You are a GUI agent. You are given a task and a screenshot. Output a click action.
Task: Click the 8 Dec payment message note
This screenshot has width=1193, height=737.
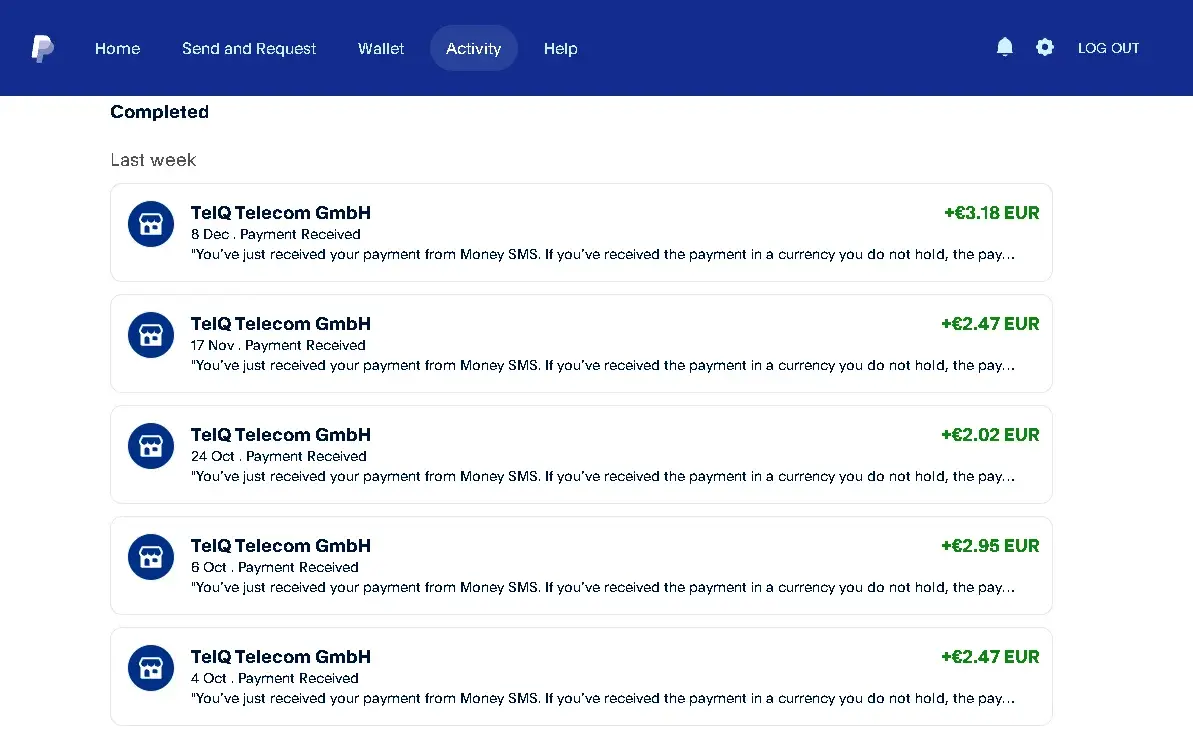click(x=603, y=255)
